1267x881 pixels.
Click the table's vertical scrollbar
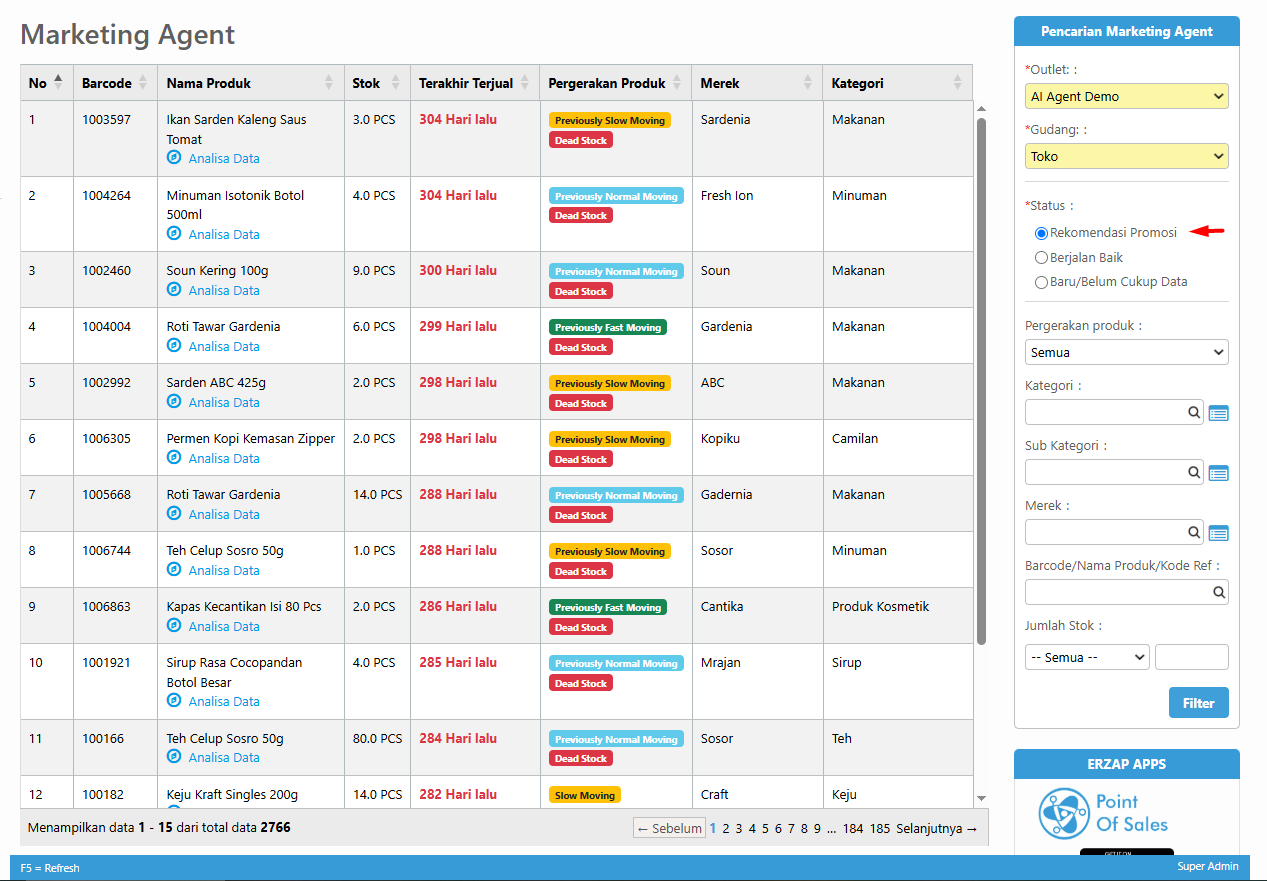981,380
